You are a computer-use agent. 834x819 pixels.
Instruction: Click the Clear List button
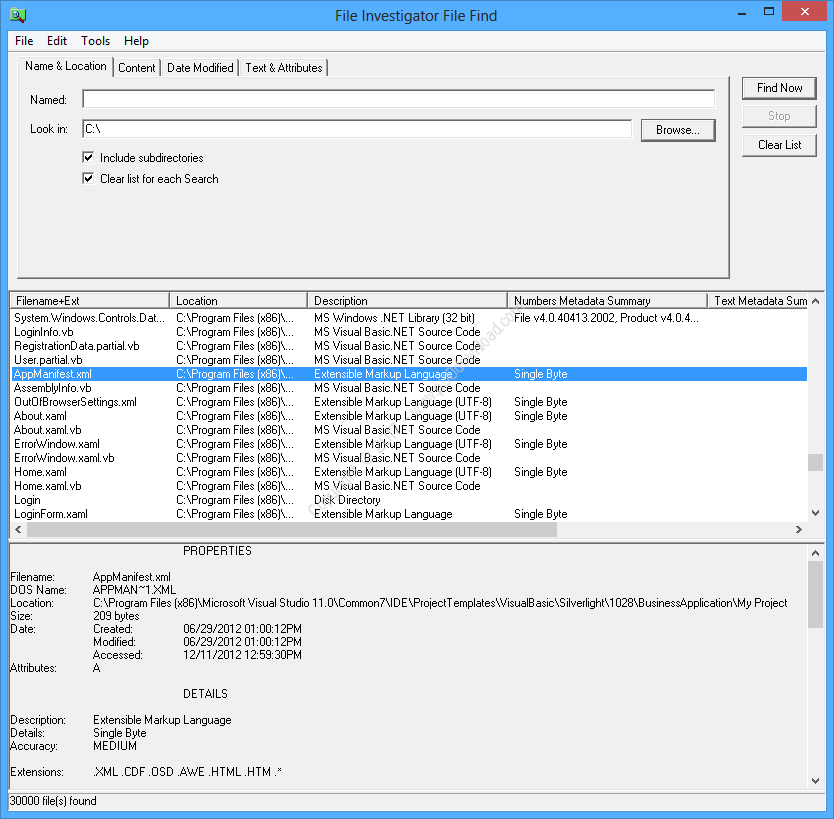779,145
